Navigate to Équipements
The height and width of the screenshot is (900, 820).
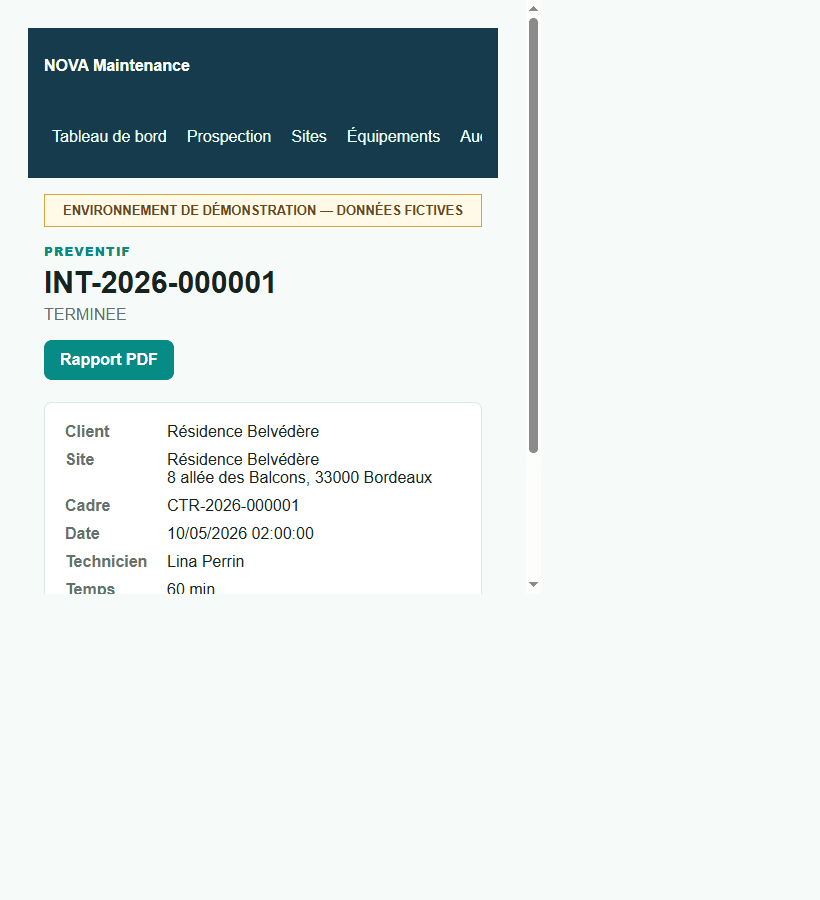point(393,137)
